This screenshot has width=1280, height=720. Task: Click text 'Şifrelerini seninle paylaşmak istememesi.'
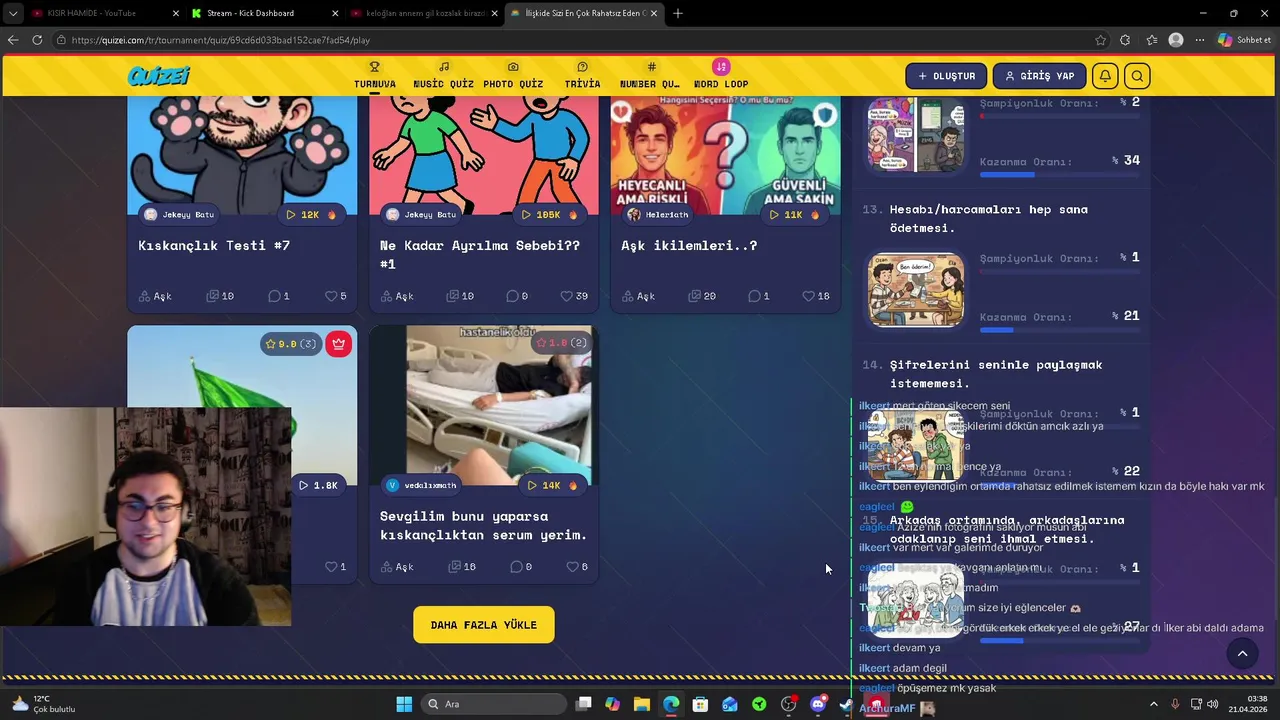tap(996, 374)
